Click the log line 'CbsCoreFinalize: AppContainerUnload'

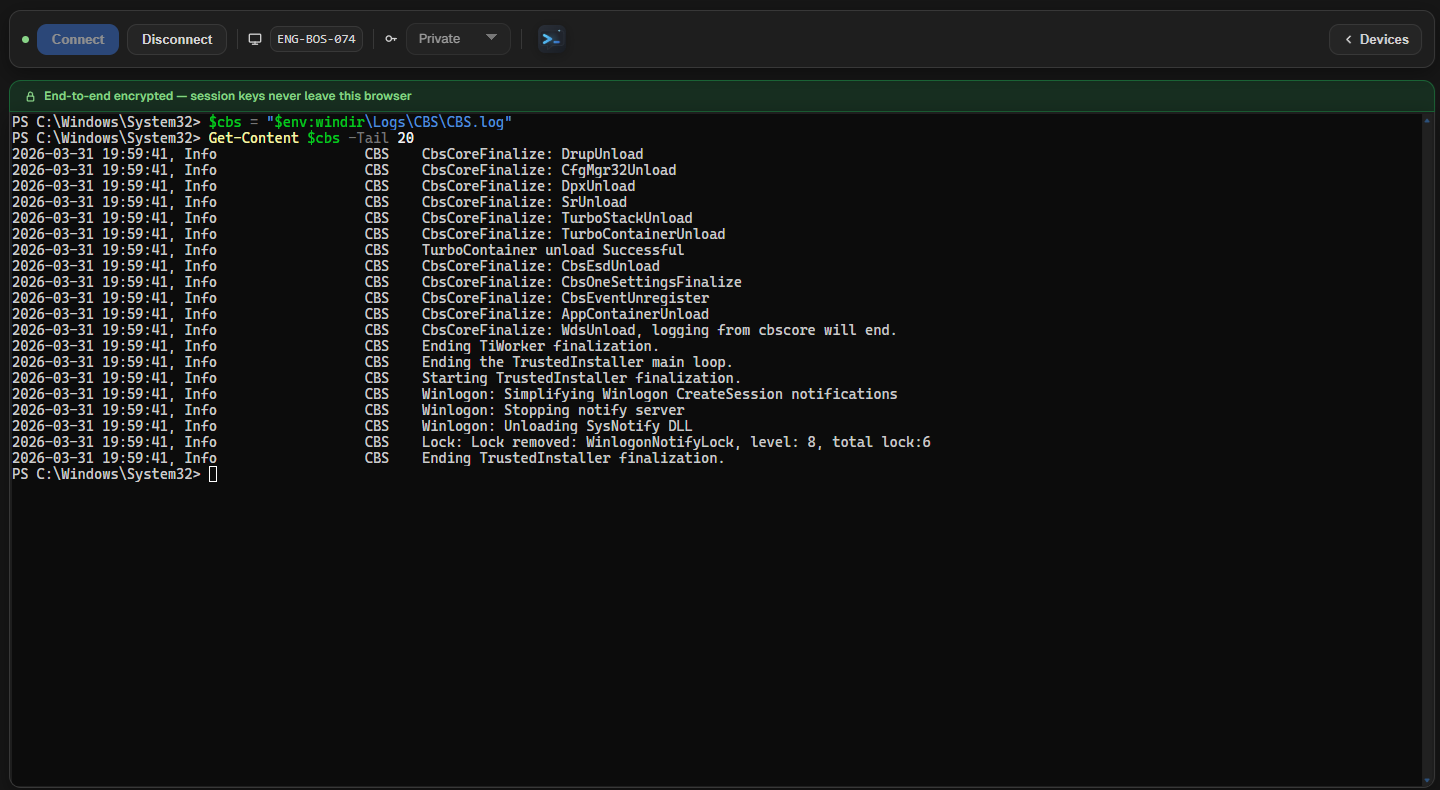pyautogui.click(x=361, y=314)
